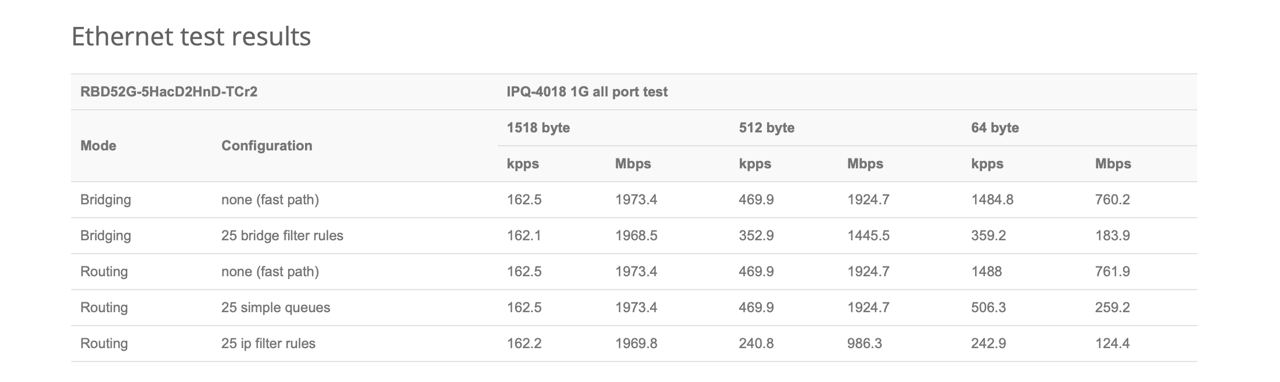Select the 986.3 Mbps value
This screenshot has height=382, width=1280.
[x=864, y=344]
